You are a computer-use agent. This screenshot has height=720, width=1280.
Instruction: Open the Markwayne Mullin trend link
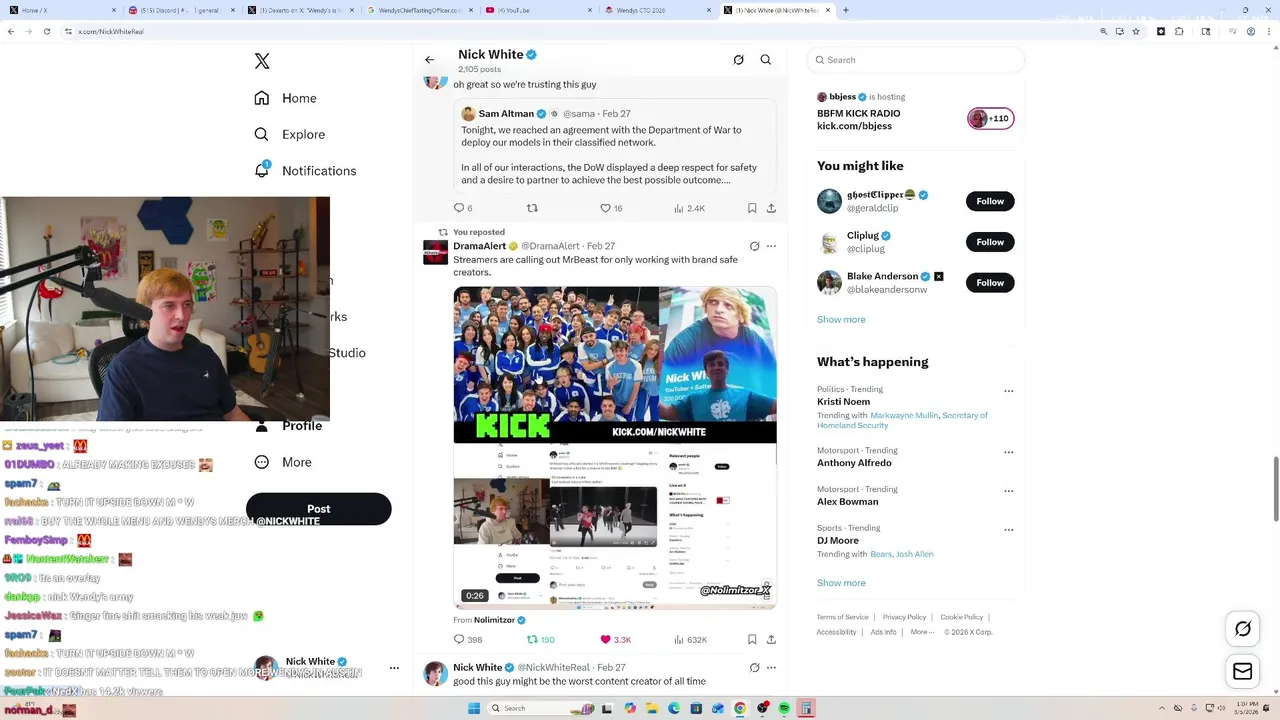pos(904,415)
